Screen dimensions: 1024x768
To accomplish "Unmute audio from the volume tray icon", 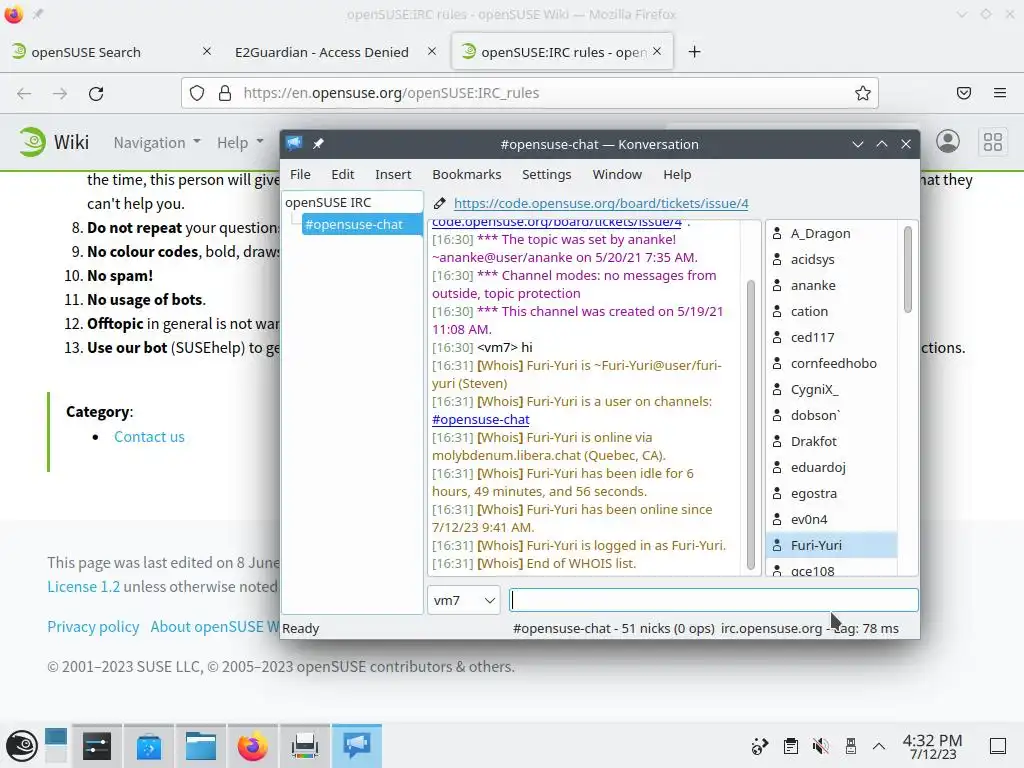I will point(820,746).
